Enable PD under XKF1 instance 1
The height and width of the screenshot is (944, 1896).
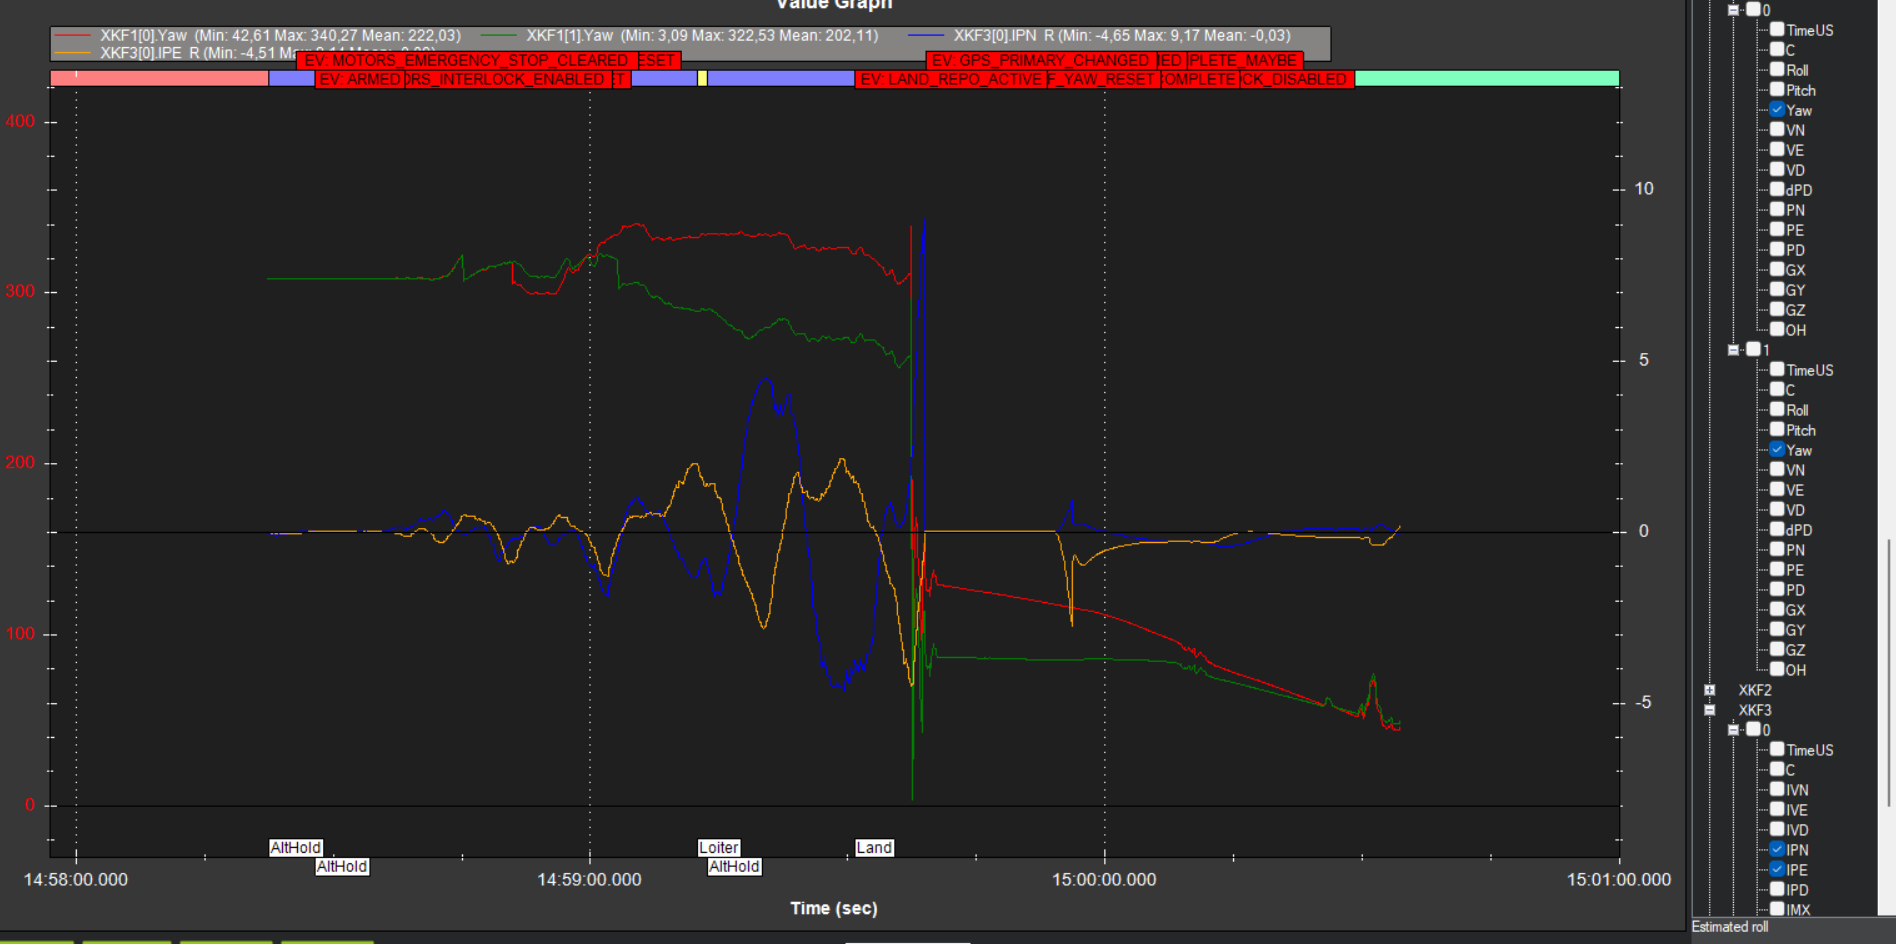tap(1777, 590)
